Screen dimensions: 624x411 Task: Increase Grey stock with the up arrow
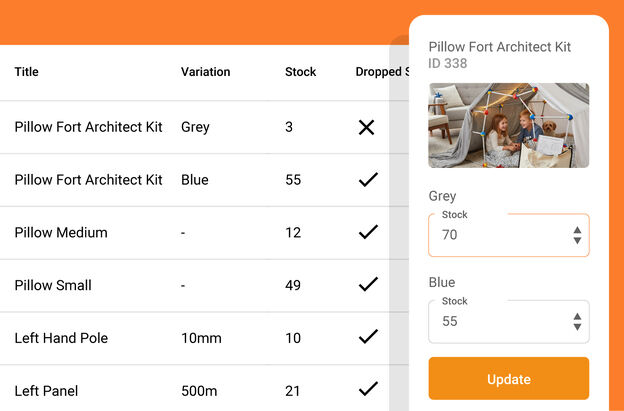577,230
